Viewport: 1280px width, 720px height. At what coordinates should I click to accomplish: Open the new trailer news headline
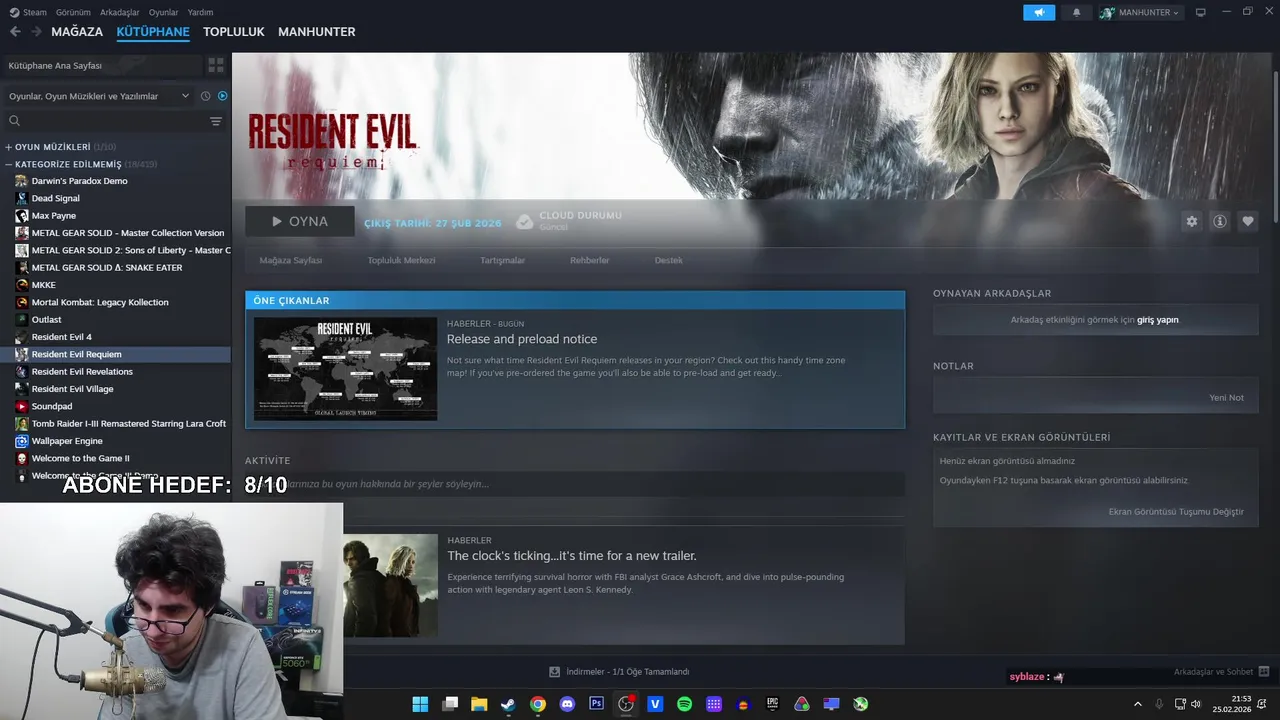572,556
